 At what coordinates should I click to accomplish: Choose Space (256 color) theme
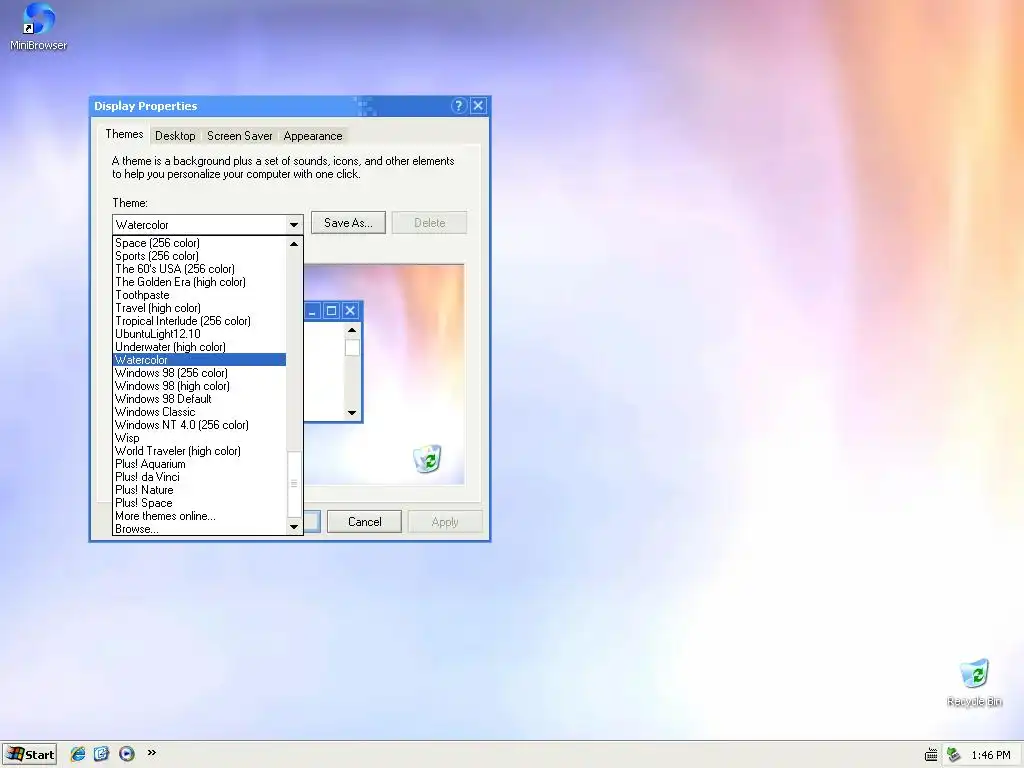tap(200, 243)
